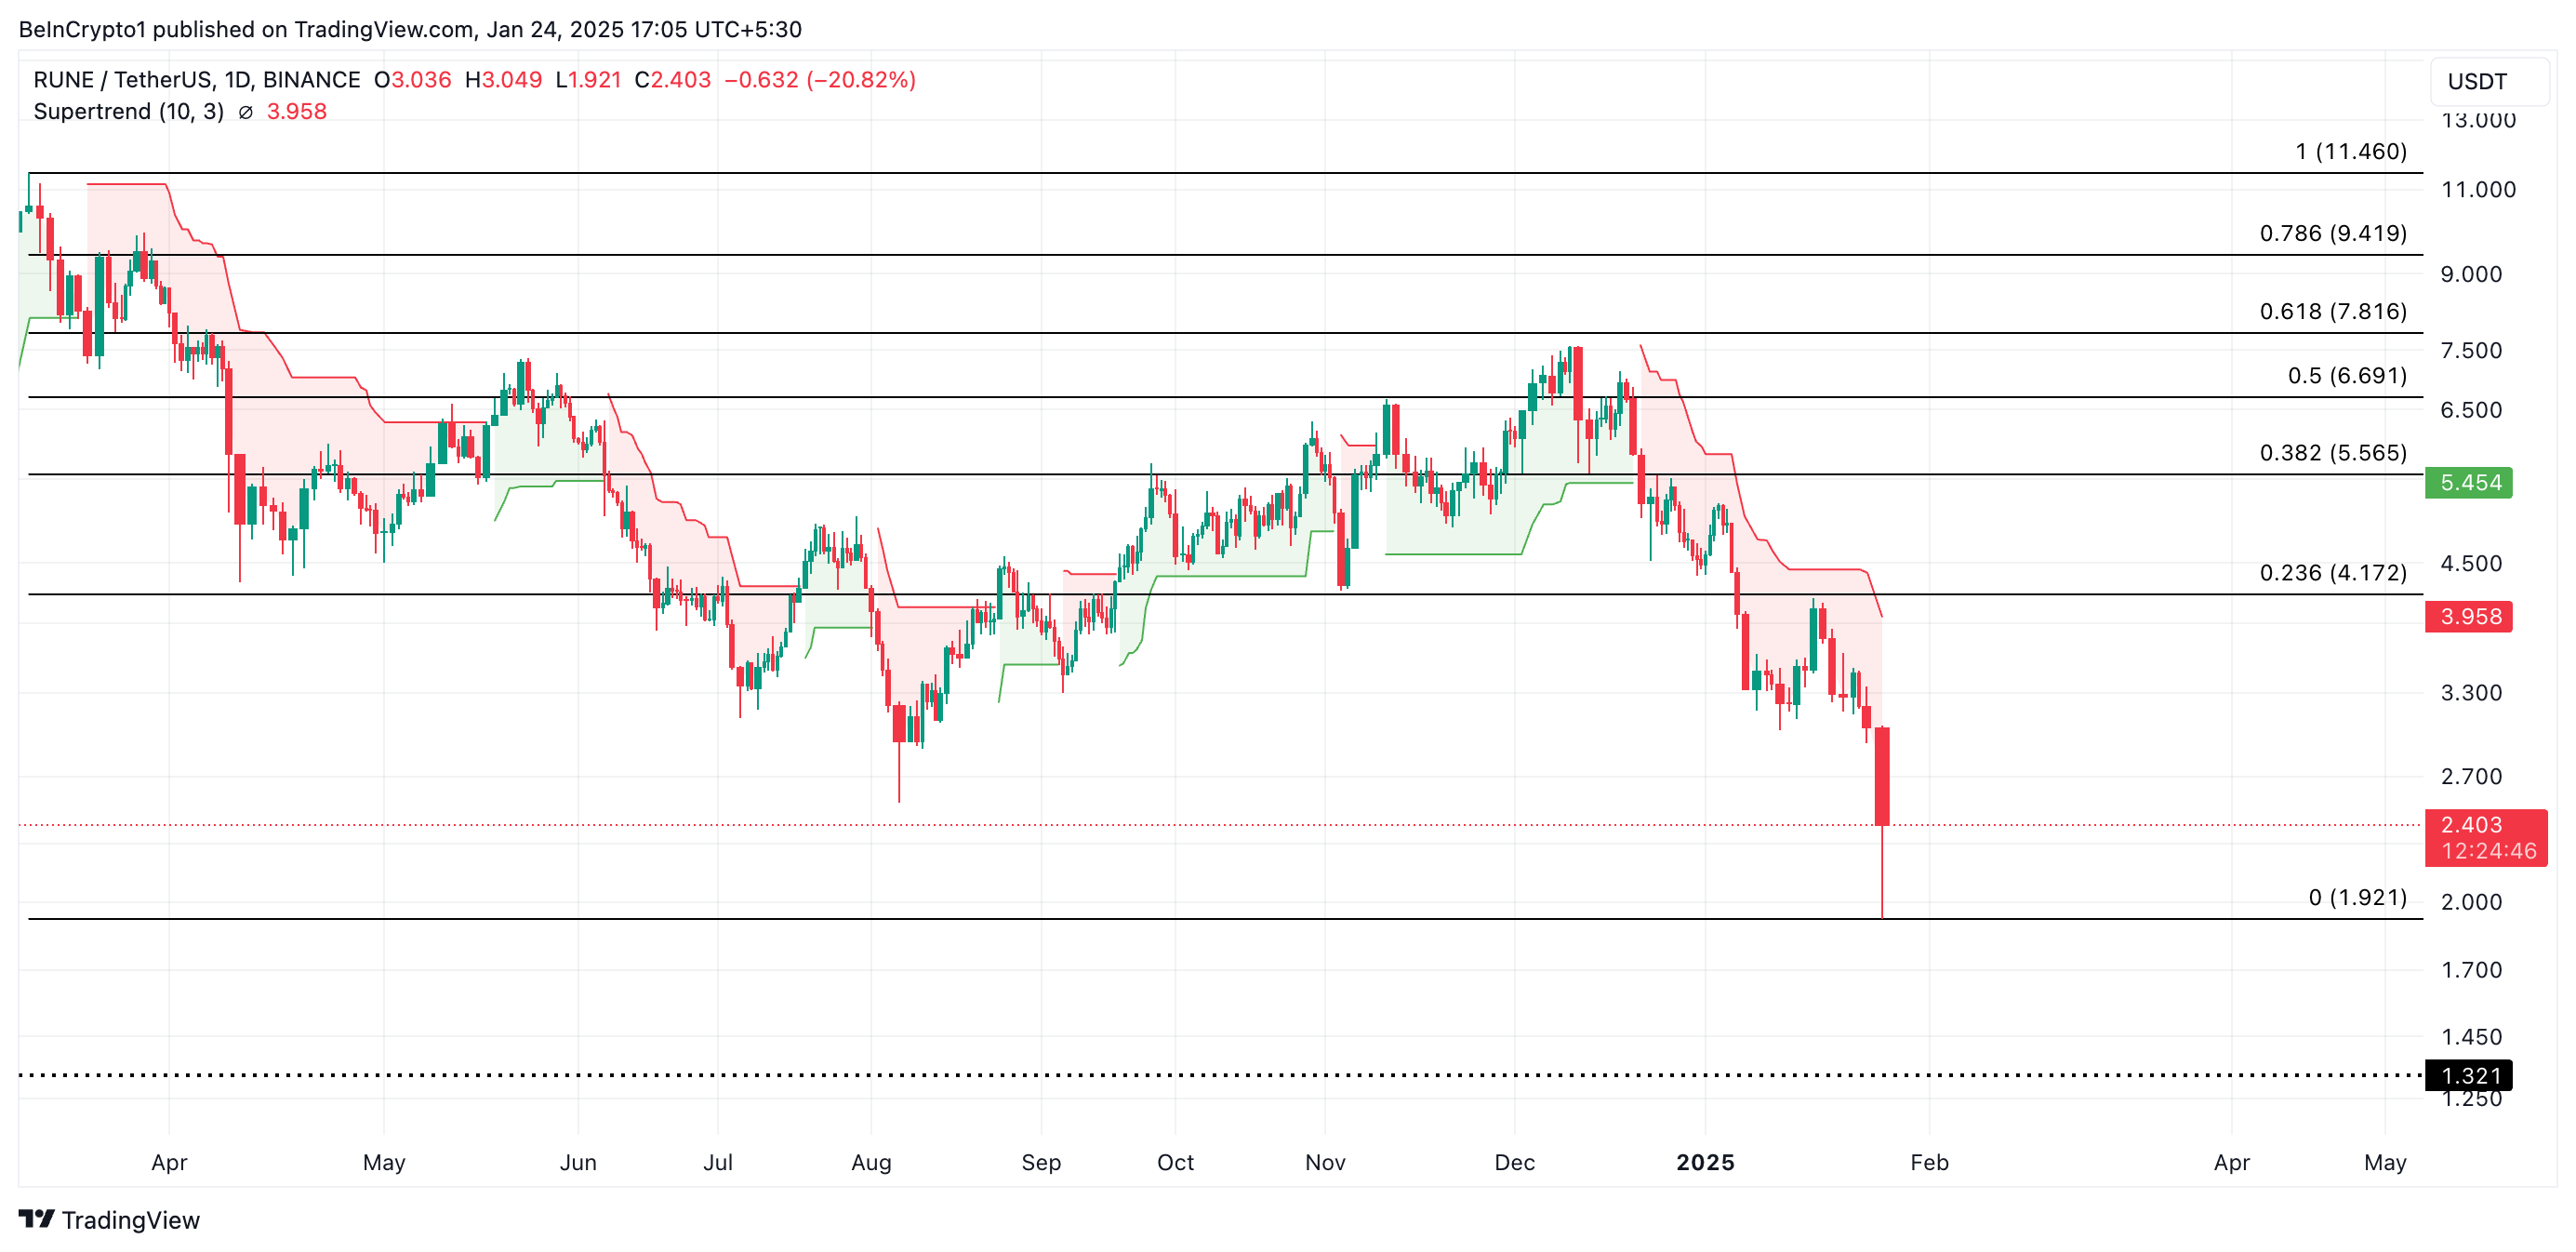Select the Aug label on time axis

[871, 1162]
